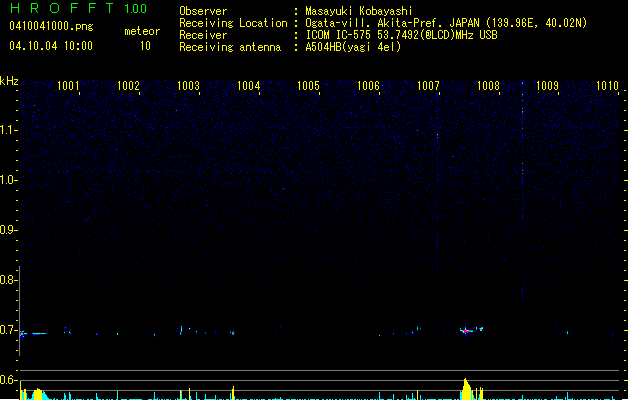Click the date stamp 04.10.04 10:00
The image size is (629, 400).
click(x=51, y=46)
